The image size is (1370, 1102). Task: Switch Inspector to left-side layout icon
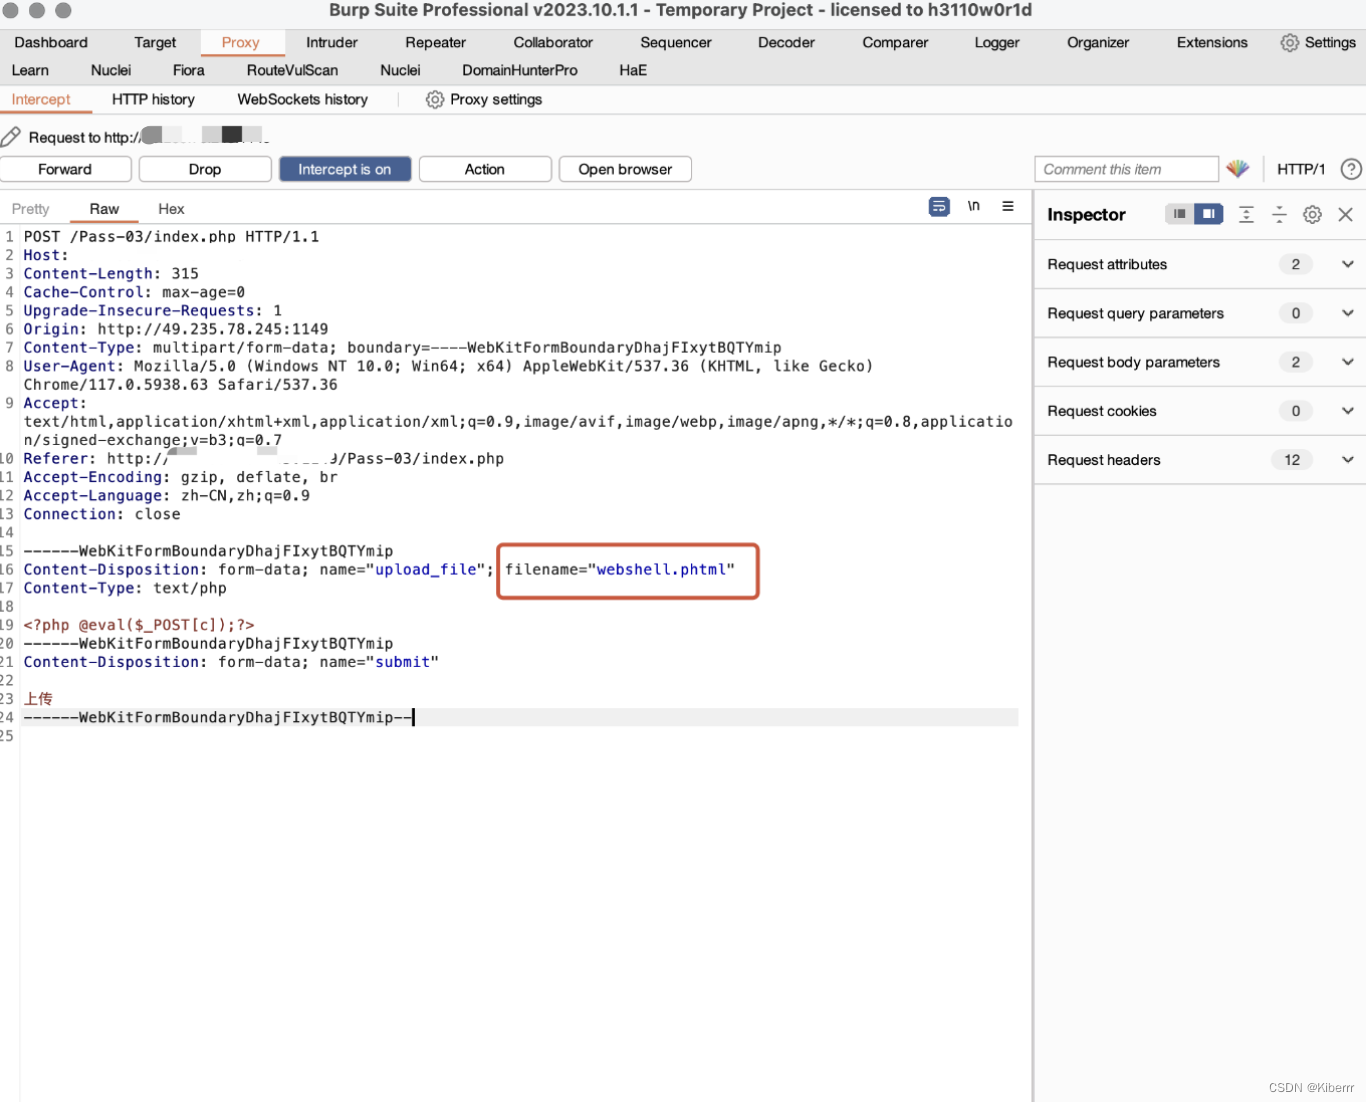[1180, 214]
